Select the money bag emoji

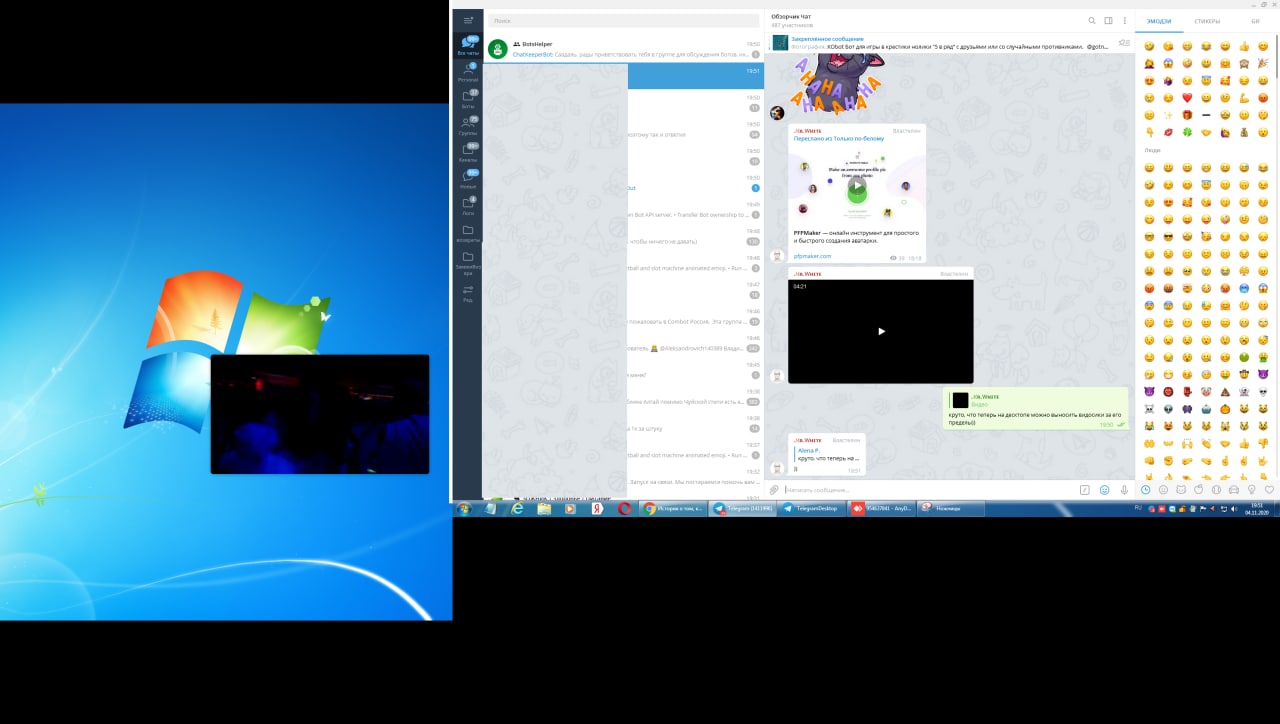(1244, 132)
